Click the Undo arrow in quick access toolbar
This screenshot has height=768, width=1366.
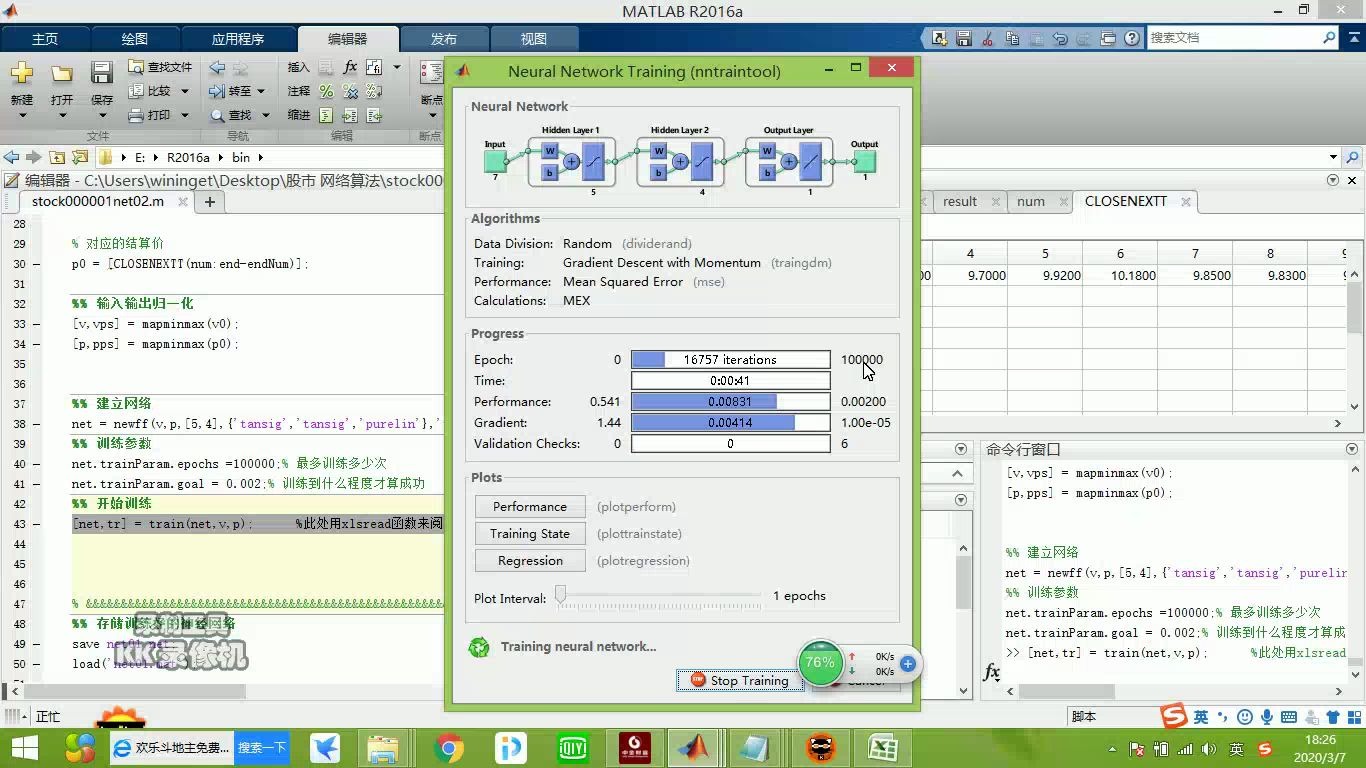tap(1060, 38)
